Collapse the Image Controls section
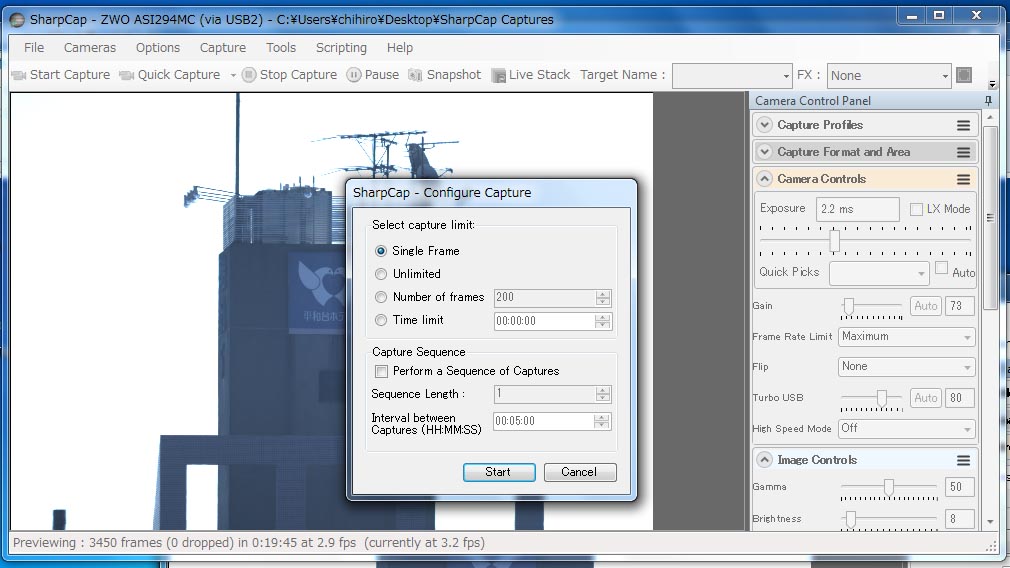 pos(764,460)
